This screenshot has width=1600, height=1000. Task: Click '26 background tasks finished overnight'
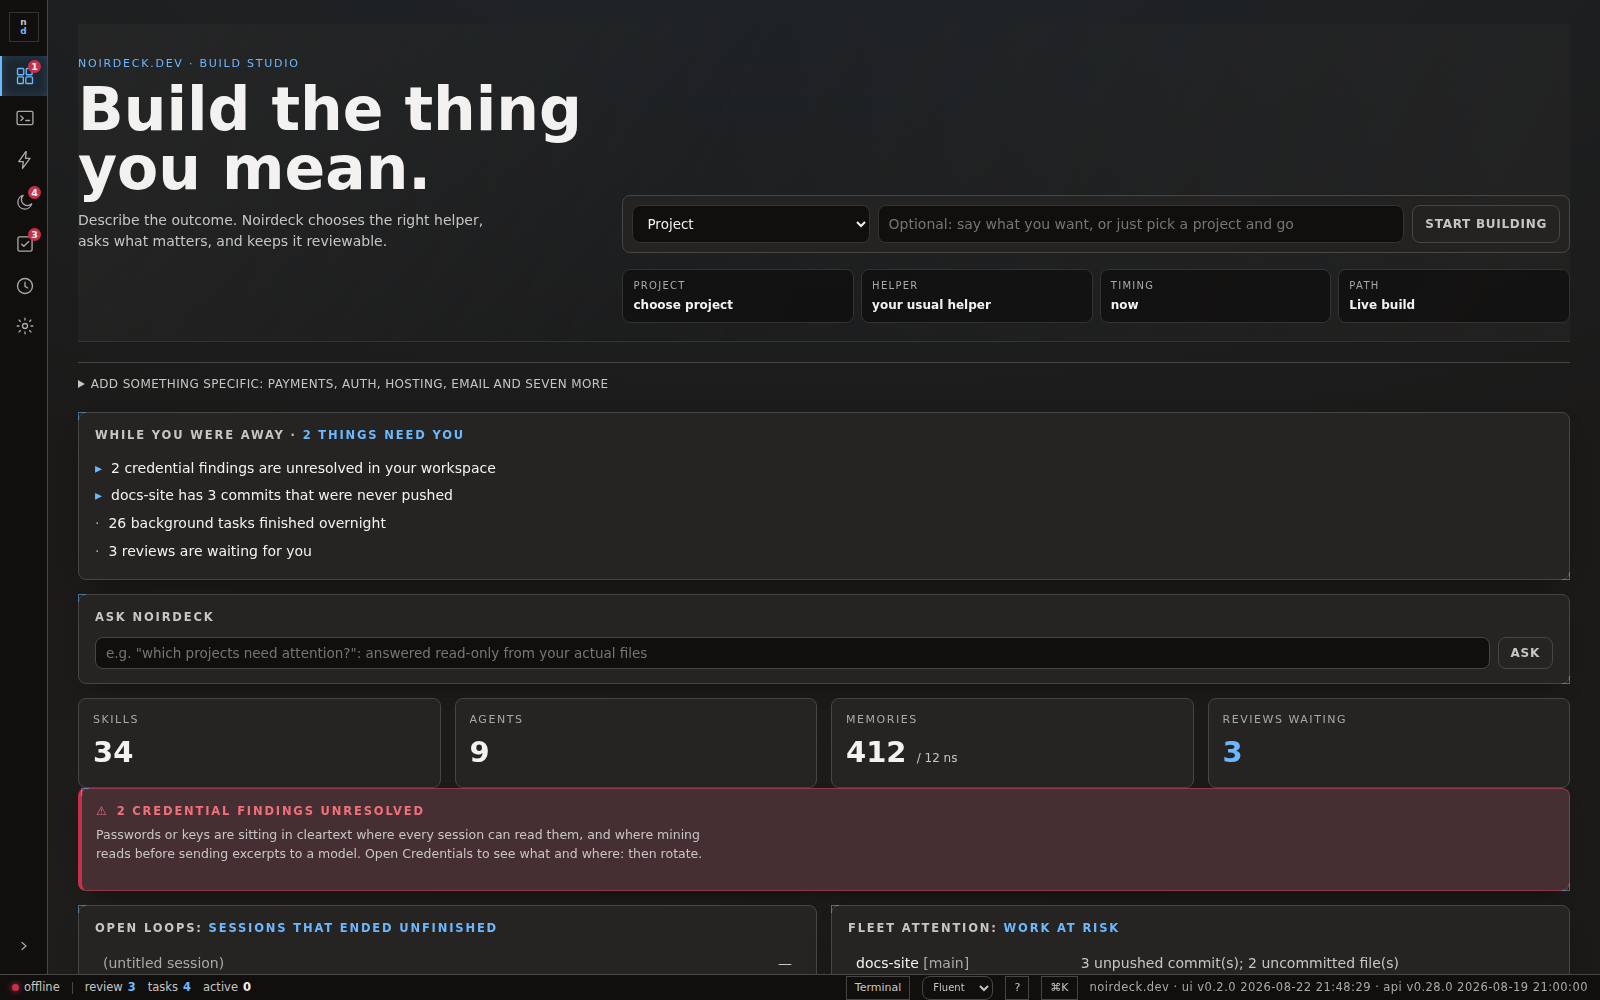247,523
